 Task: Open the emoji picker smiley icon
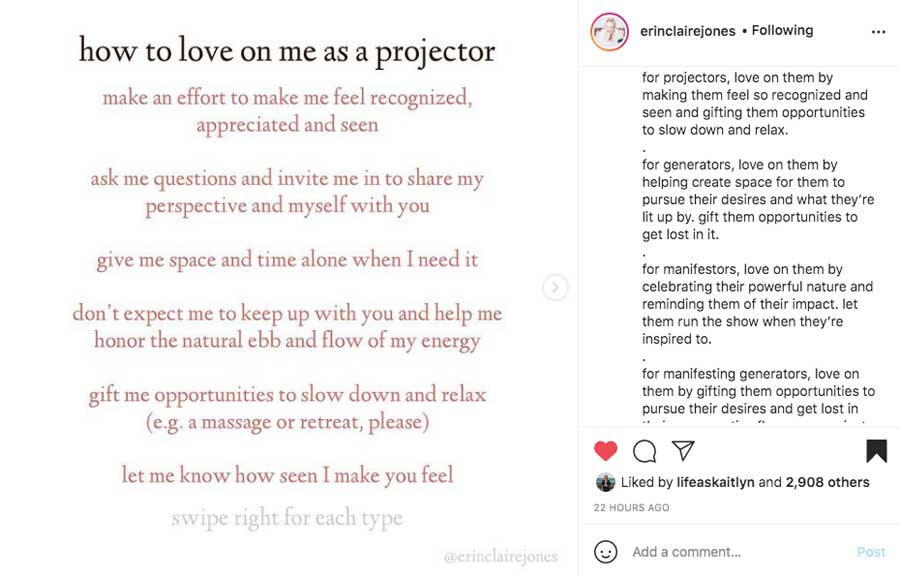[x=606, y=552]
